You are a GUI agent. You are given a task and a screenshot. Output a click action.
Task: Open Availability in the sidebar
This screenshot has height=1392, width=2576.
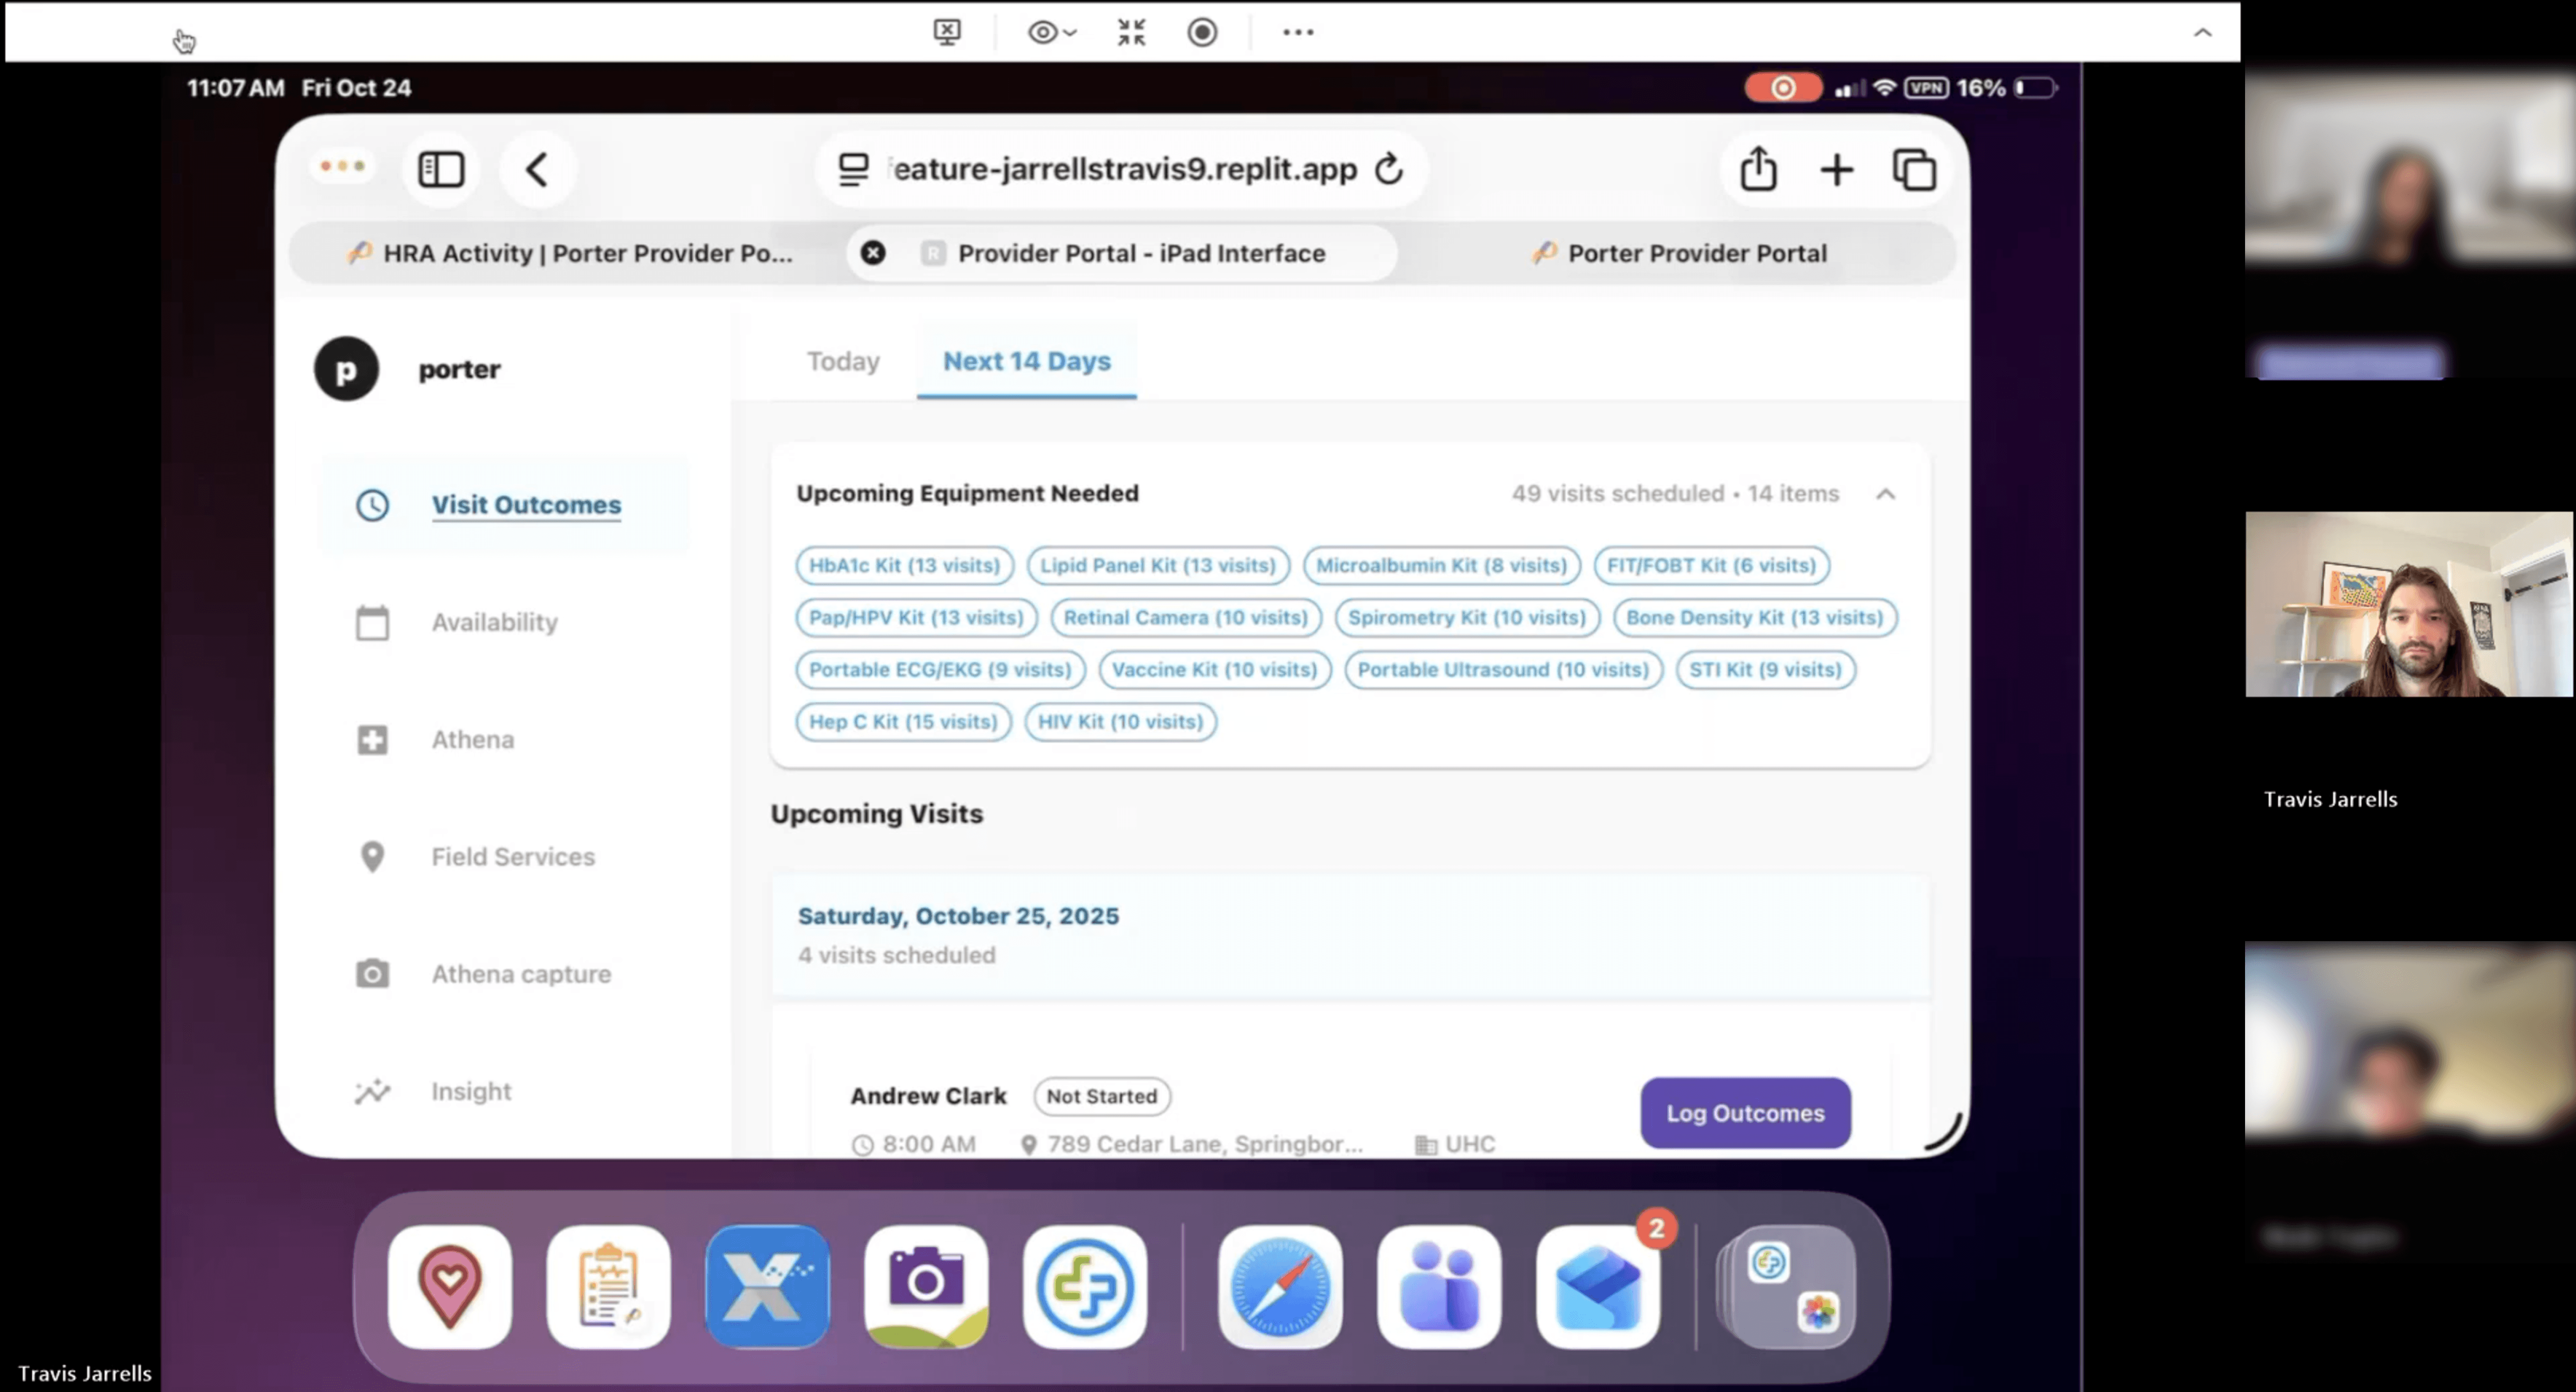pos(494,622)
